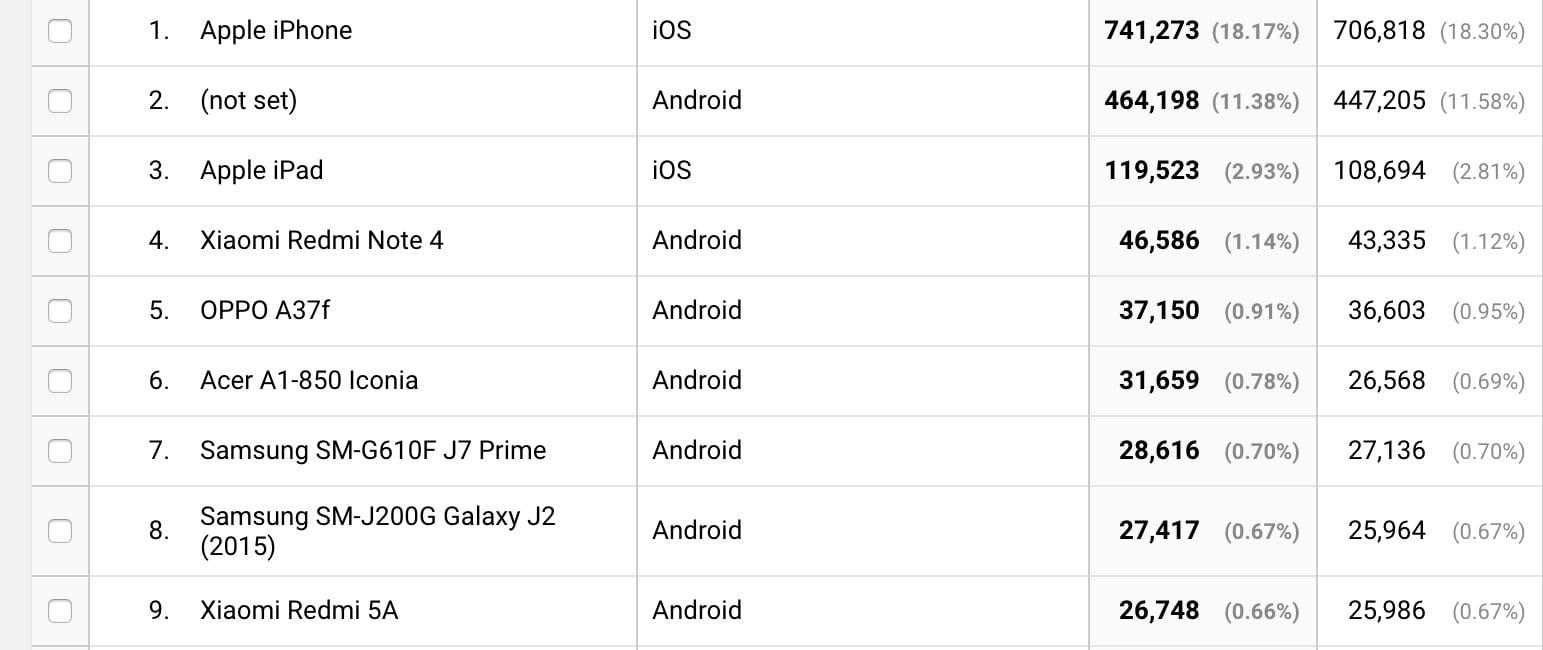Image resolution: width=1543 pixels, height=650 pixels.
Task: Open Apple iPad device details
Action: (261, 171)
